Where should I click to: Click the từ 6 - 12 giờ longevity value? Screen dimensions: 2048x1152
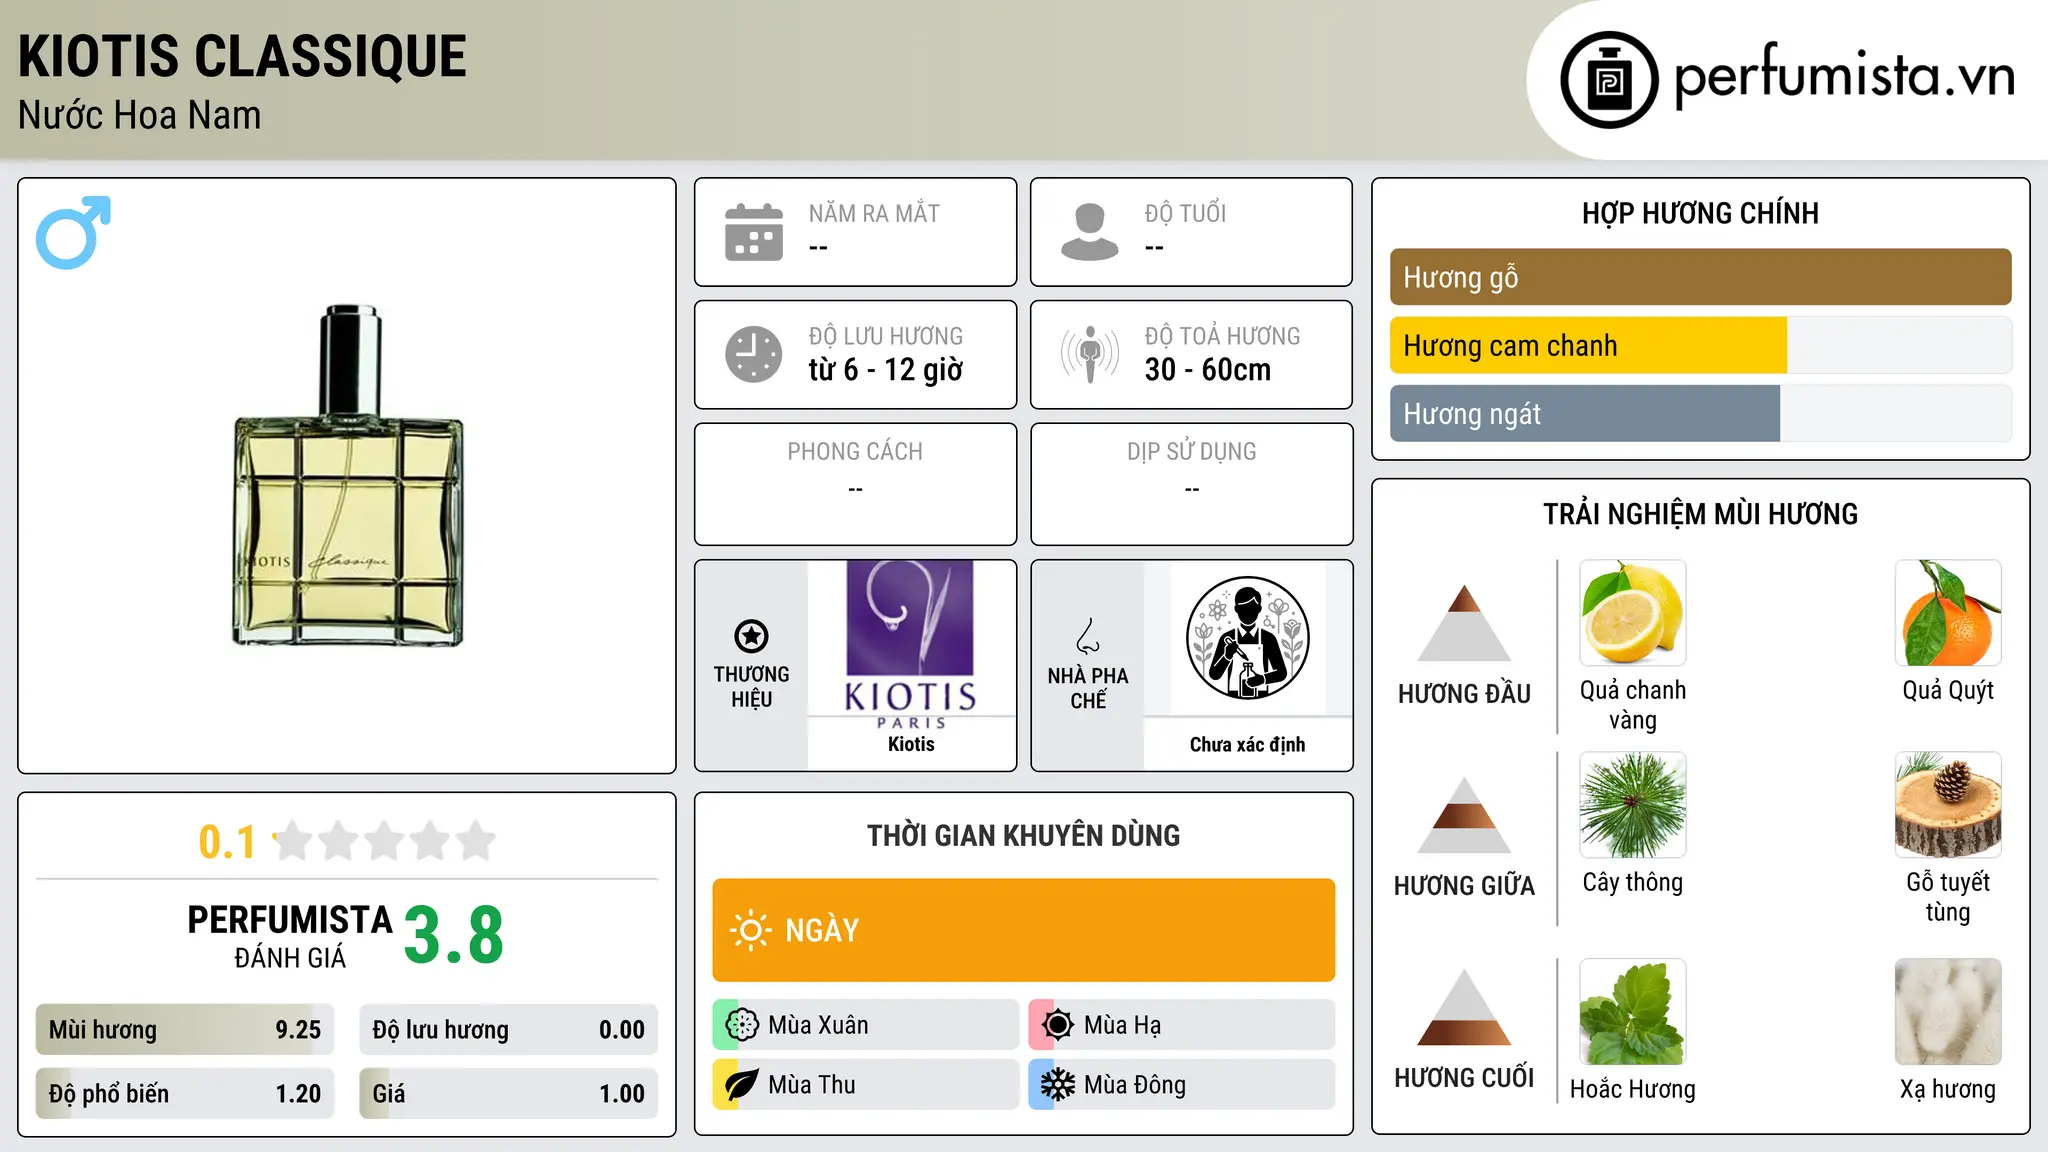(x=886, y=370)
